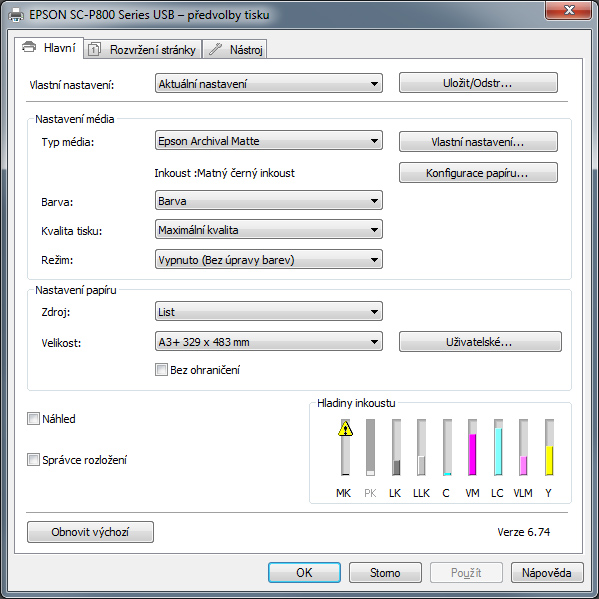Click the PK ink level bar
599x599 pixels.
(370, 447)
